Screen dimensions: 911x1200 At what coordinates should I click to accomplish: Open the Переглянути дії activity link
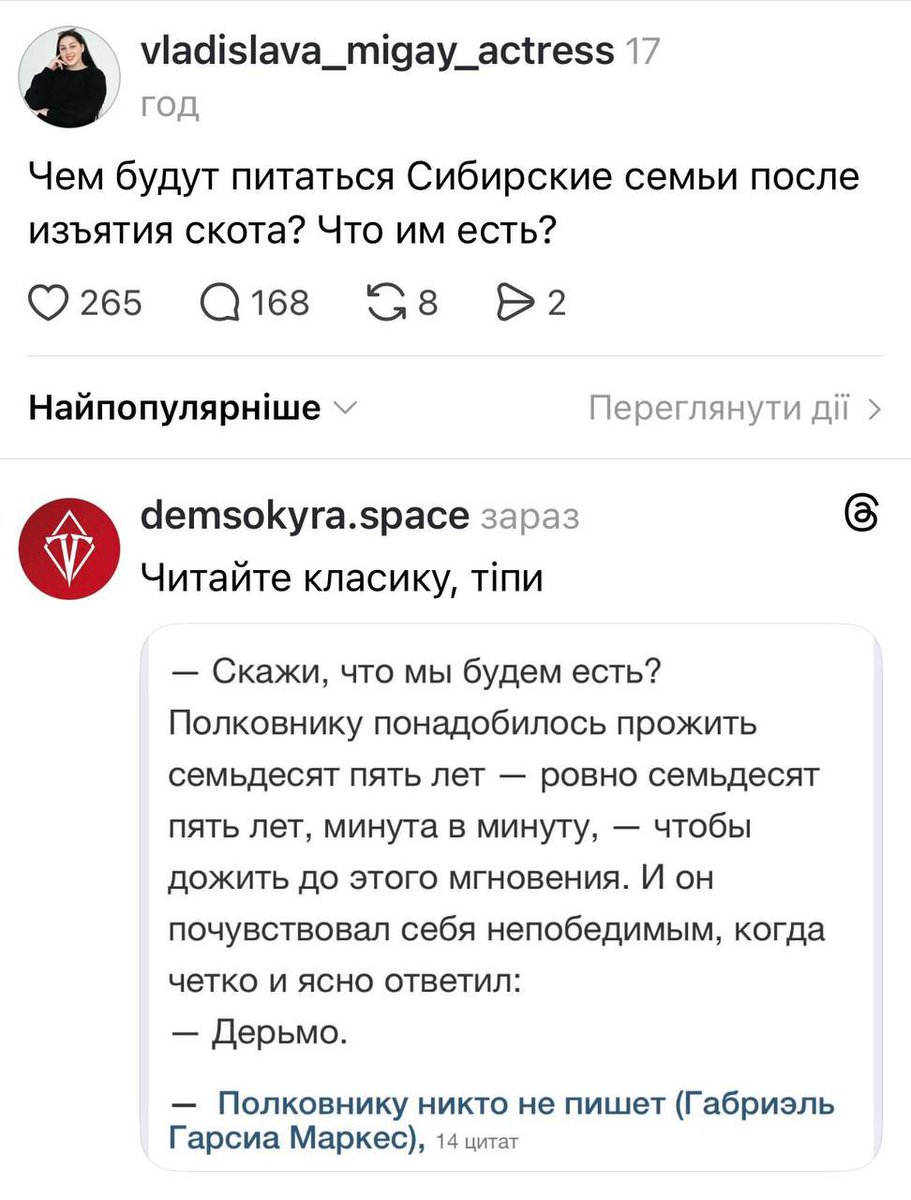(720, 408)
